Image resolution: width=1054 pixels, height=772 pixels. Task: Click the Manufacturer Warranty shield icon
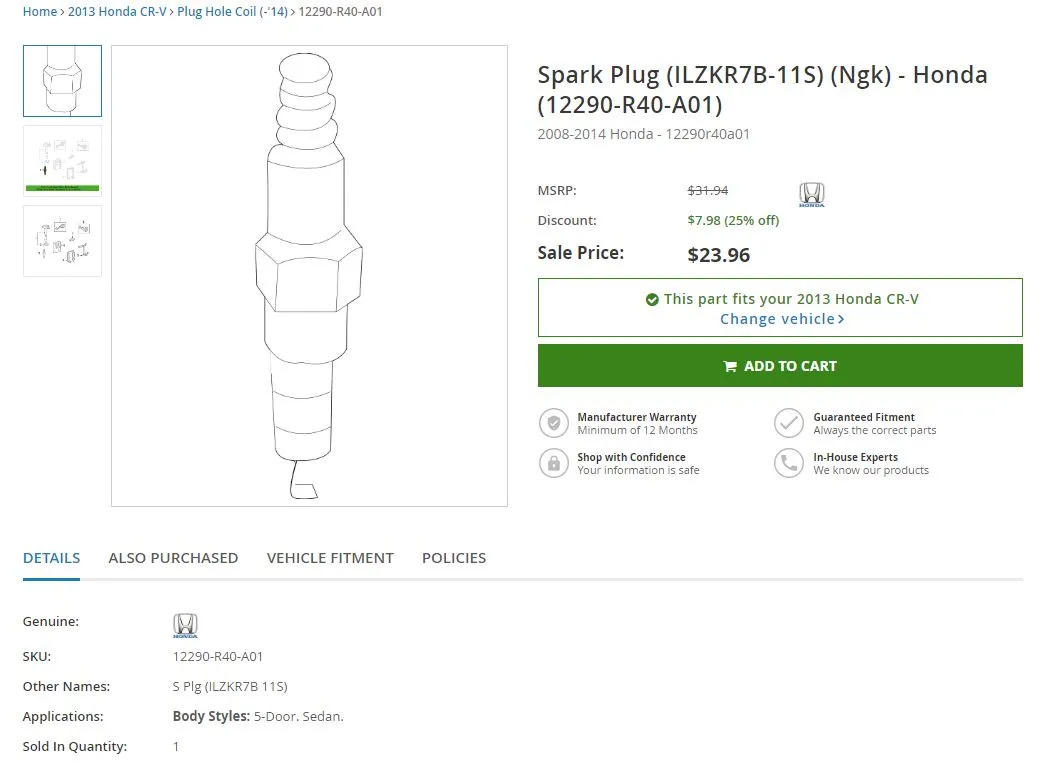[553, 423]
